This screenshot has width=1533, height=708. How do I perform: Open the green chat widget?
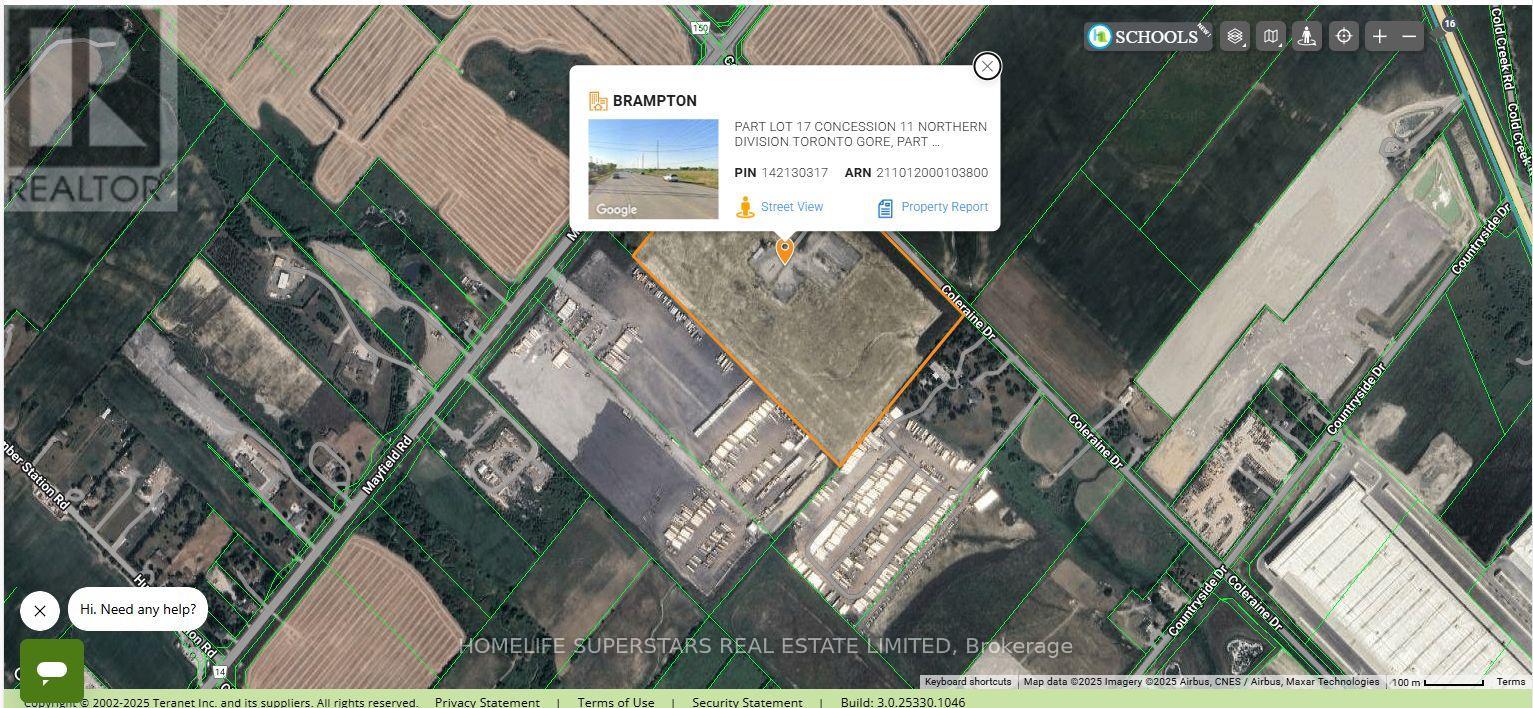click(x=52, y=670)
